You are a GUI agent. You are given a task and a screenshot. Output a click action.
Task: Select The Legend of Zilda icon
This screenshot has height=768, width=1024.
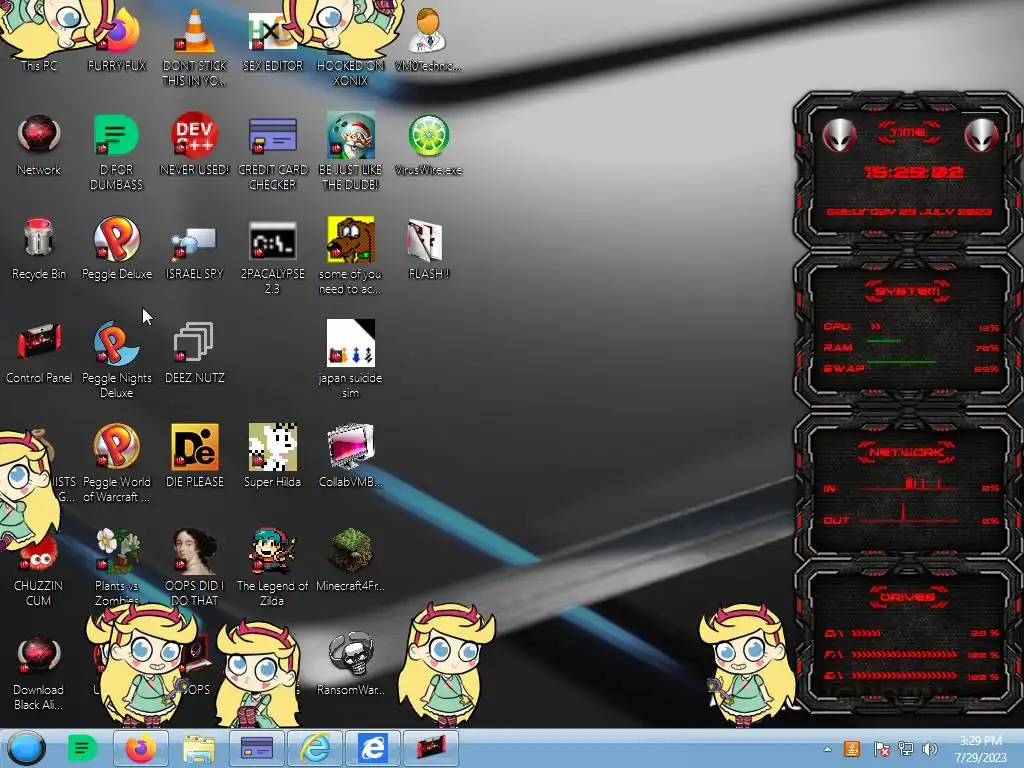tap(272, 567)
